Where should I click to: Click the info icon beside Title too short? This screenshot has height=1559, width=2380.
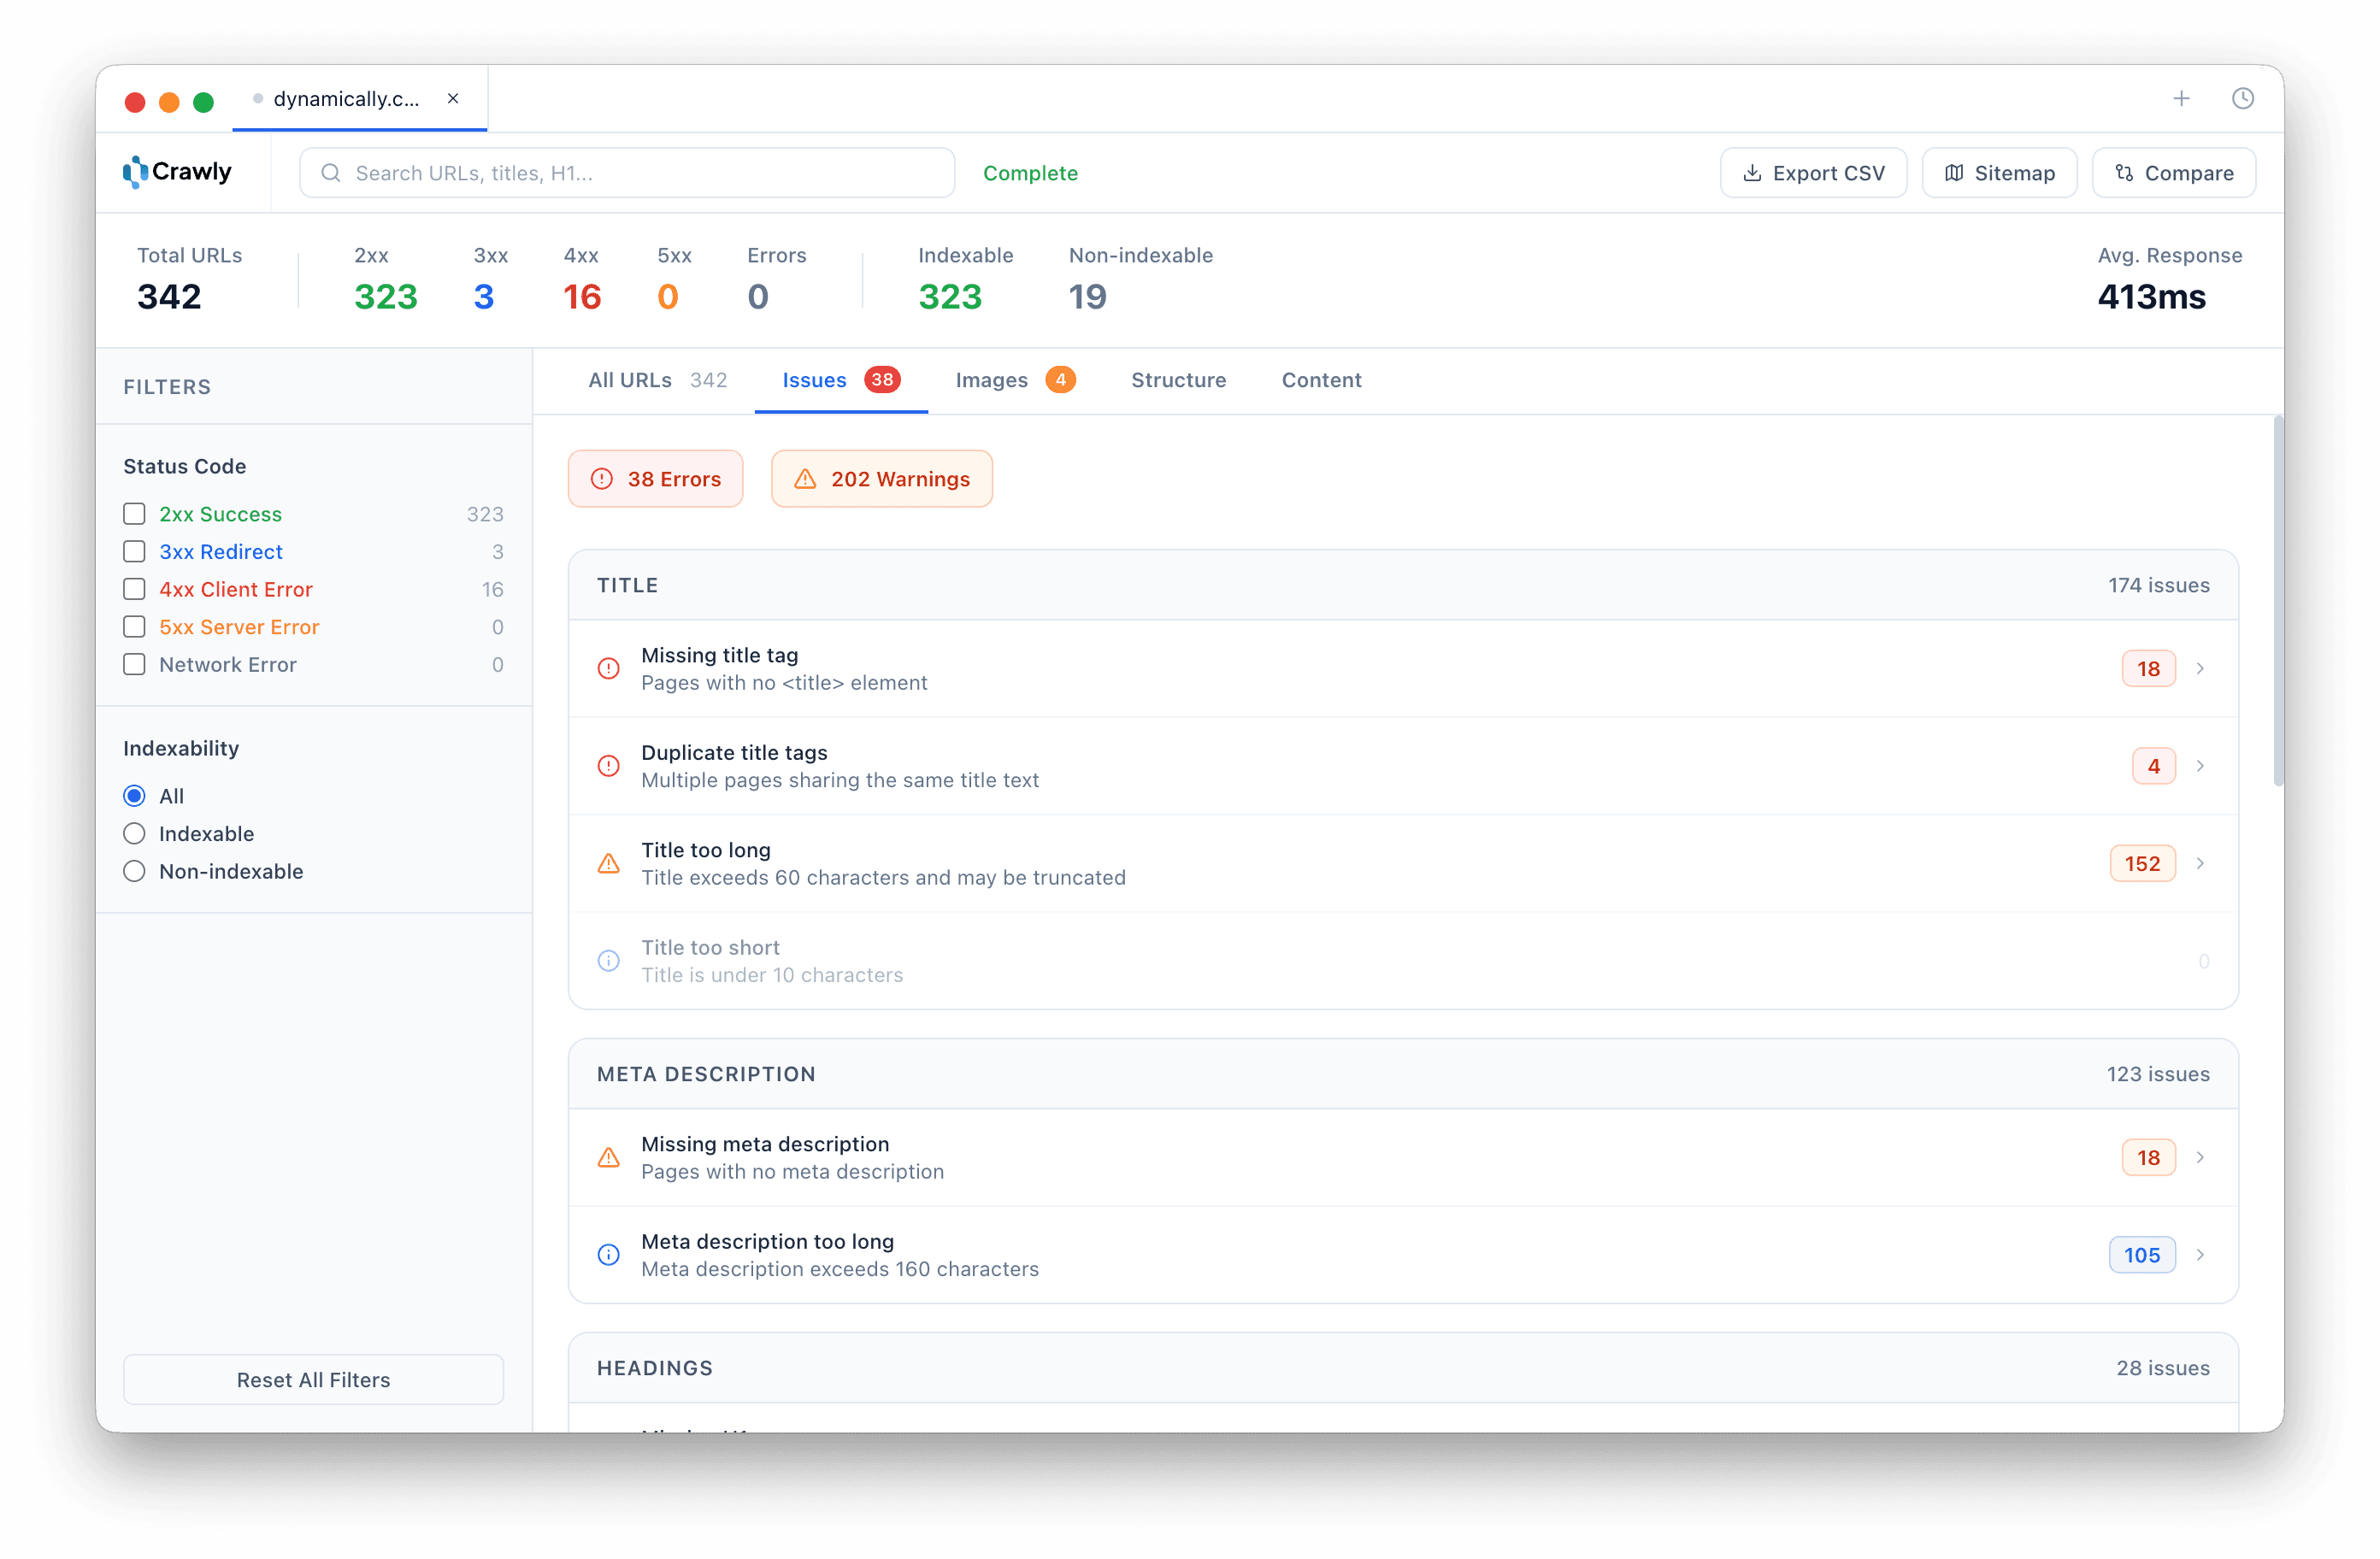tap(609, 960)
